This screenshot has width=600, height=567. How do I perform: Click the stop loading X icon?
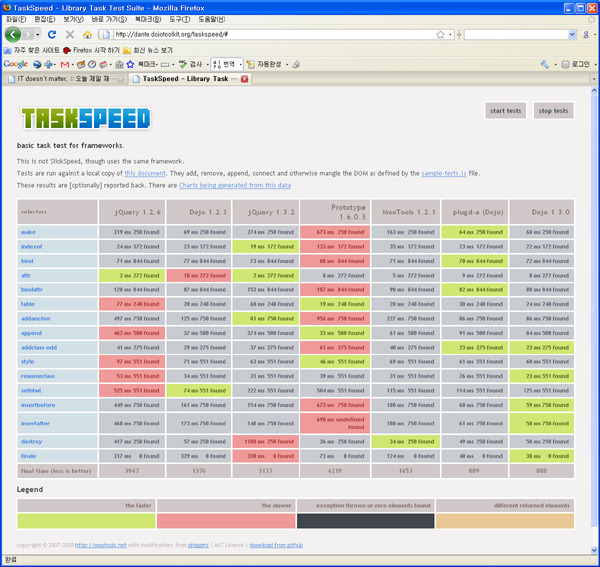click(x=70, y=35)
